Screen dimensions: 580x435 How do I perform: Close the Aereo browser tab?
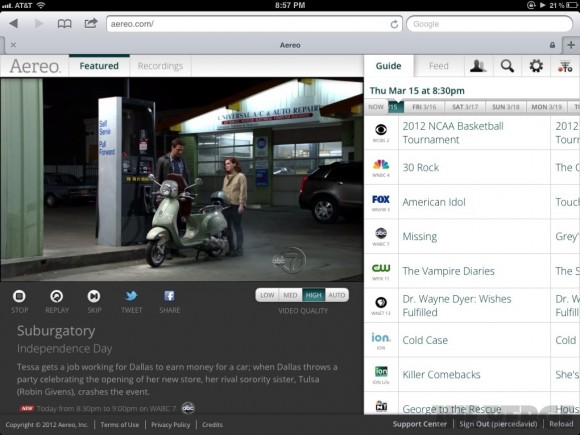tap(13, 45)
